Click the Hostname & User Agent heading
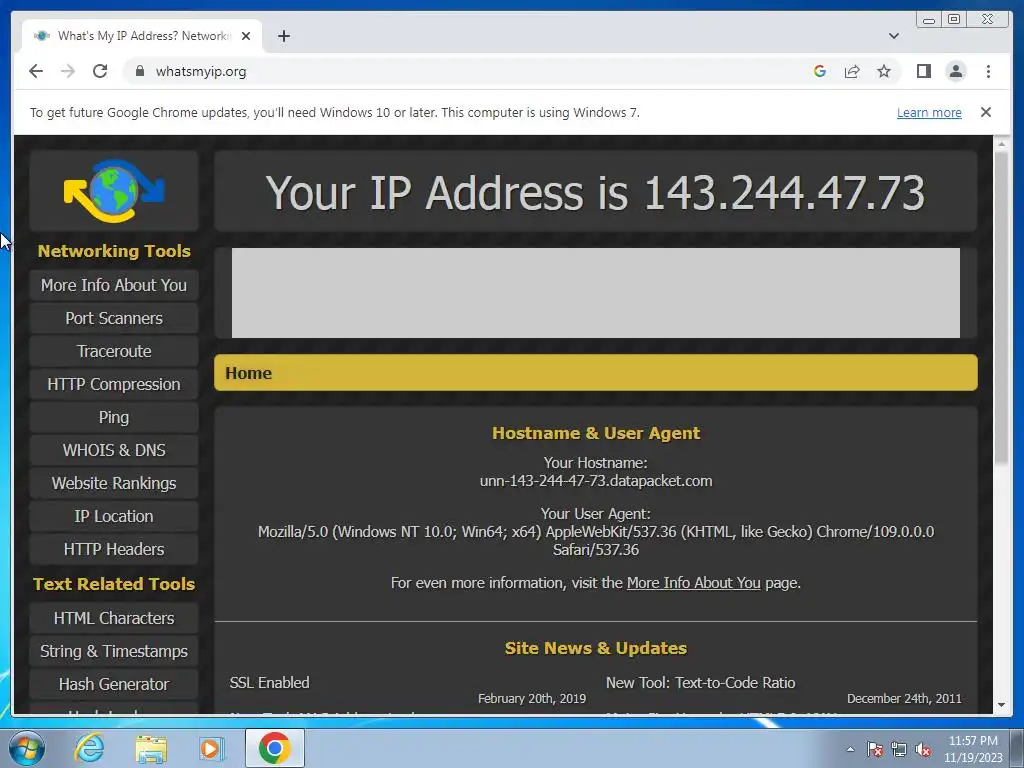The width and height of the screenshot is (1024, 768). 596,433
